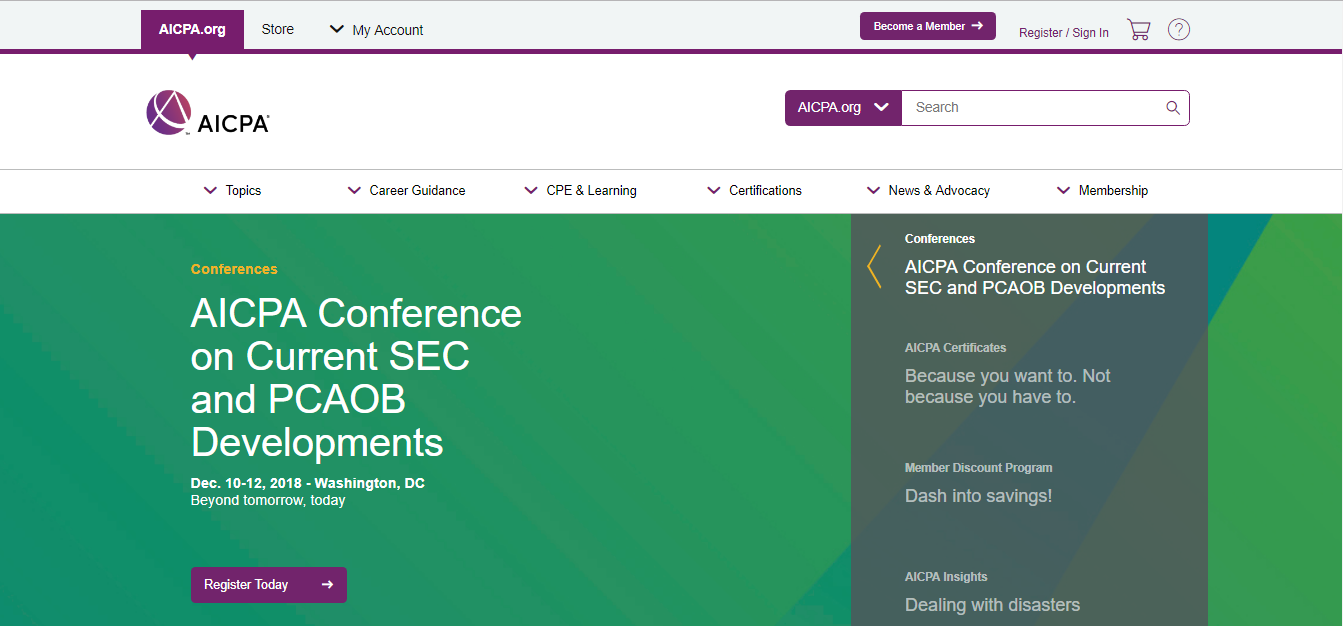Open the AICPA.org search scope dropdown
The image size is (1343, 626).
pos(843,108)
